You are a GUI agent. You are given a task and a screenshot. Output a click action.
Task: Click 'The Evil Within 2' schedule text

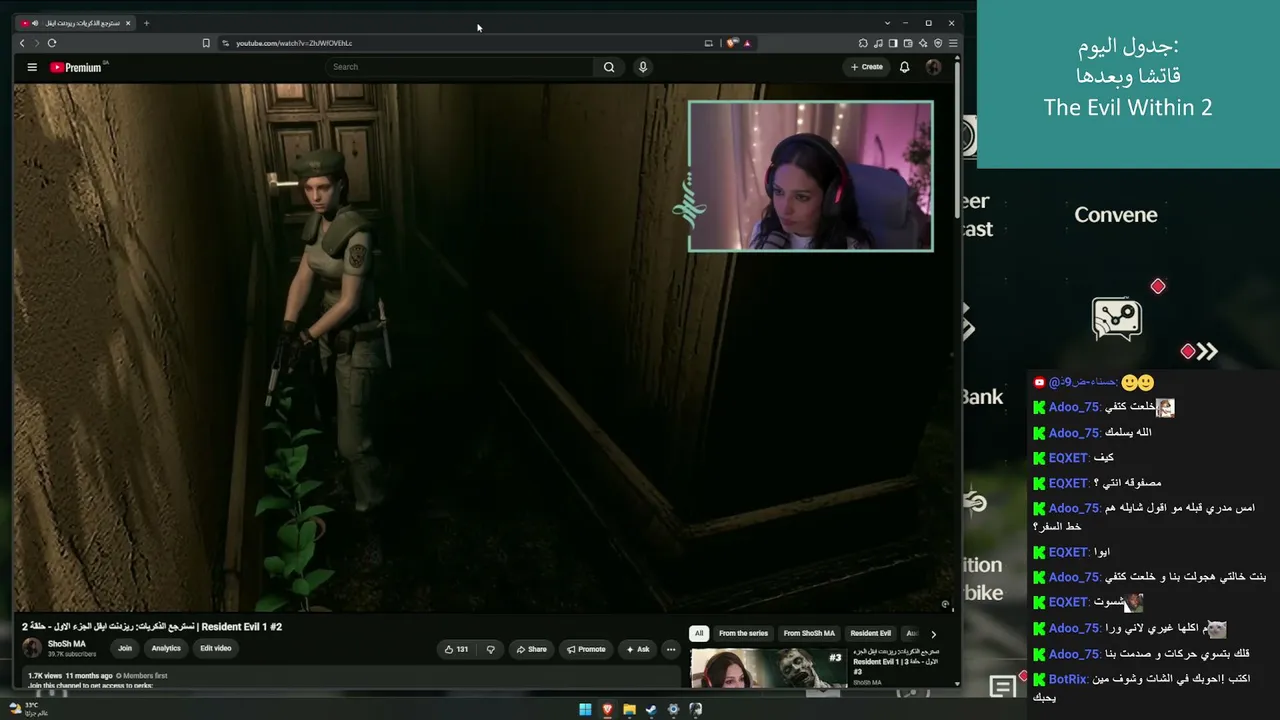(1128, 108)
